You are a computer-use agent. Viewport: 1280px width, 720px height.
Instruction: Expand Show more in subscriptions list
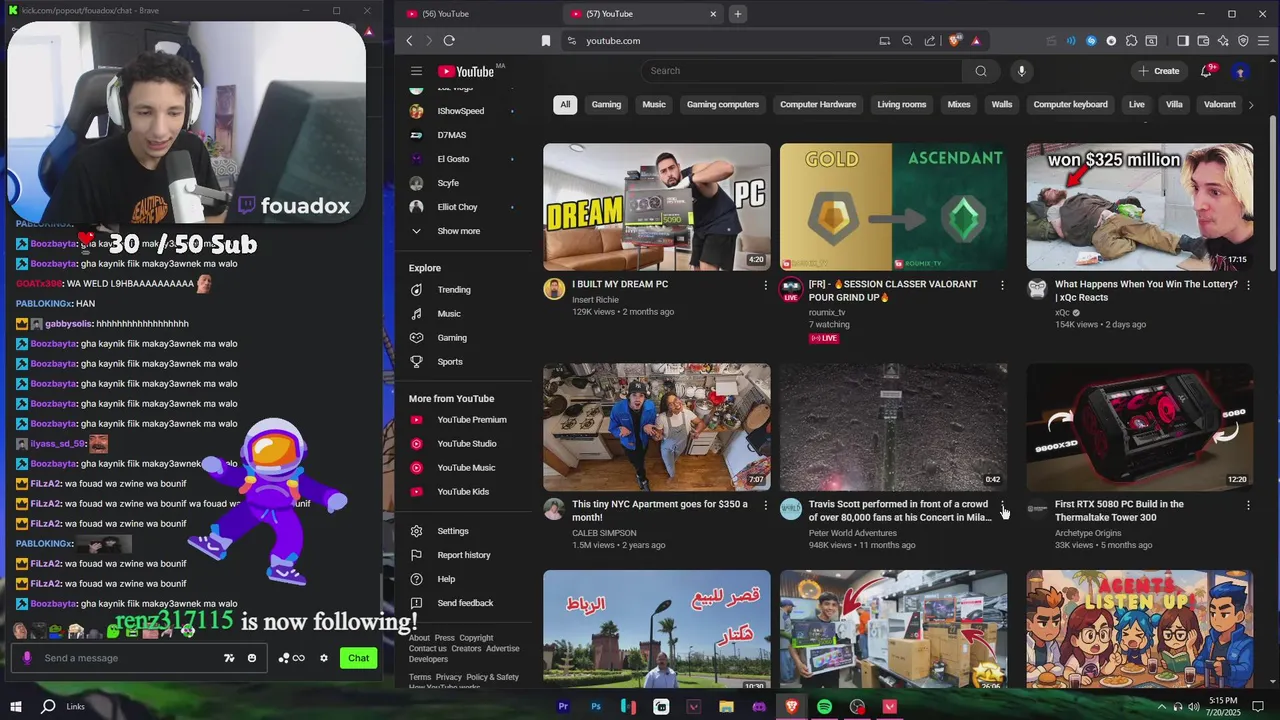pyautogui.click(x=461, y=231)
